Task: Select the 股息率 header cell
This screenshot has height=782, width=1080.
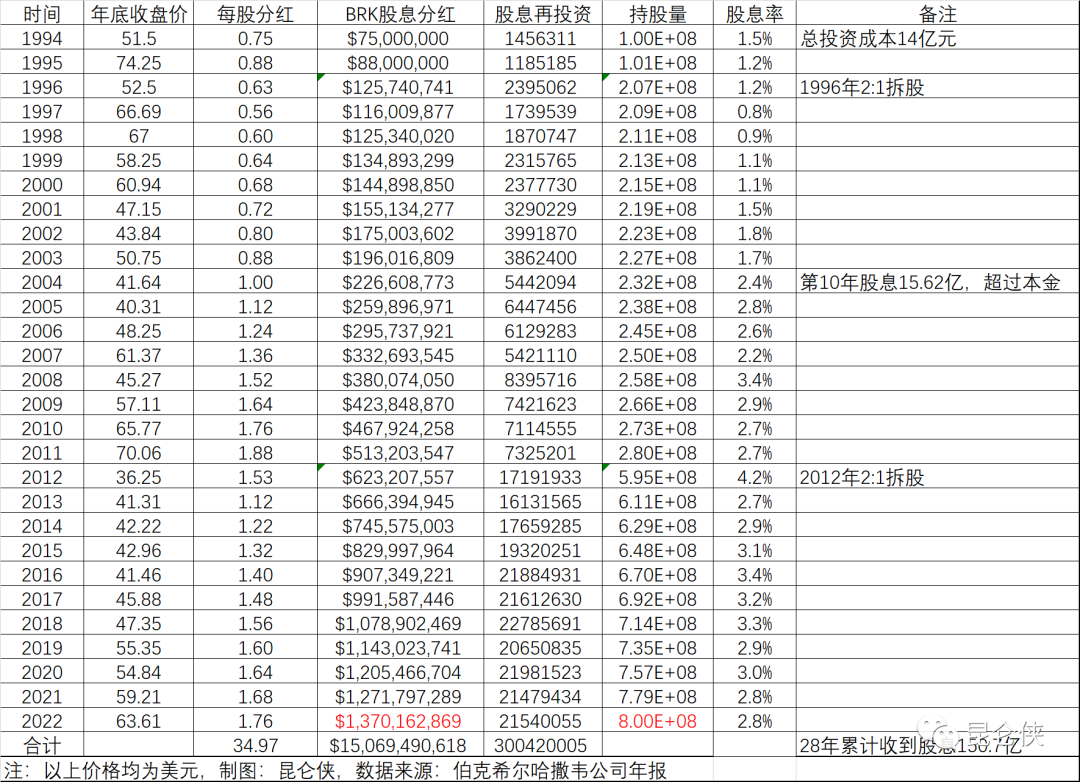Action: [755, 14]
